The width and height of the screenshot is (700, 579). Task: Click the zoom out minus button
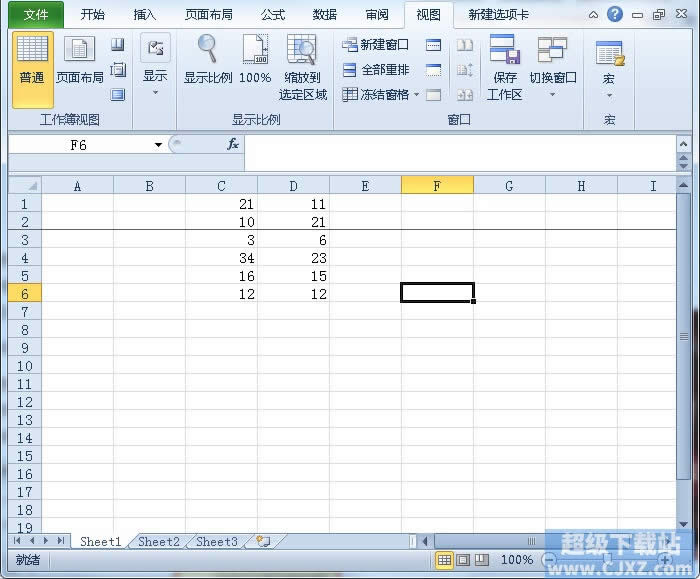point(550,559)
